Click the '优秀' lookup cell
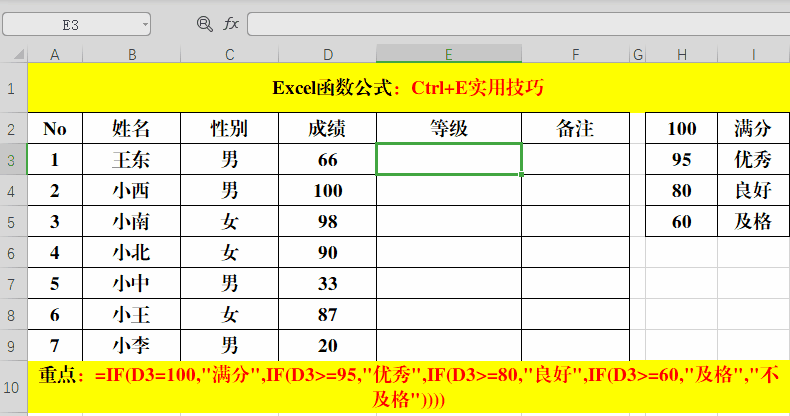The height and width of the screenshot is (416, 790). (x=754, y=160)
